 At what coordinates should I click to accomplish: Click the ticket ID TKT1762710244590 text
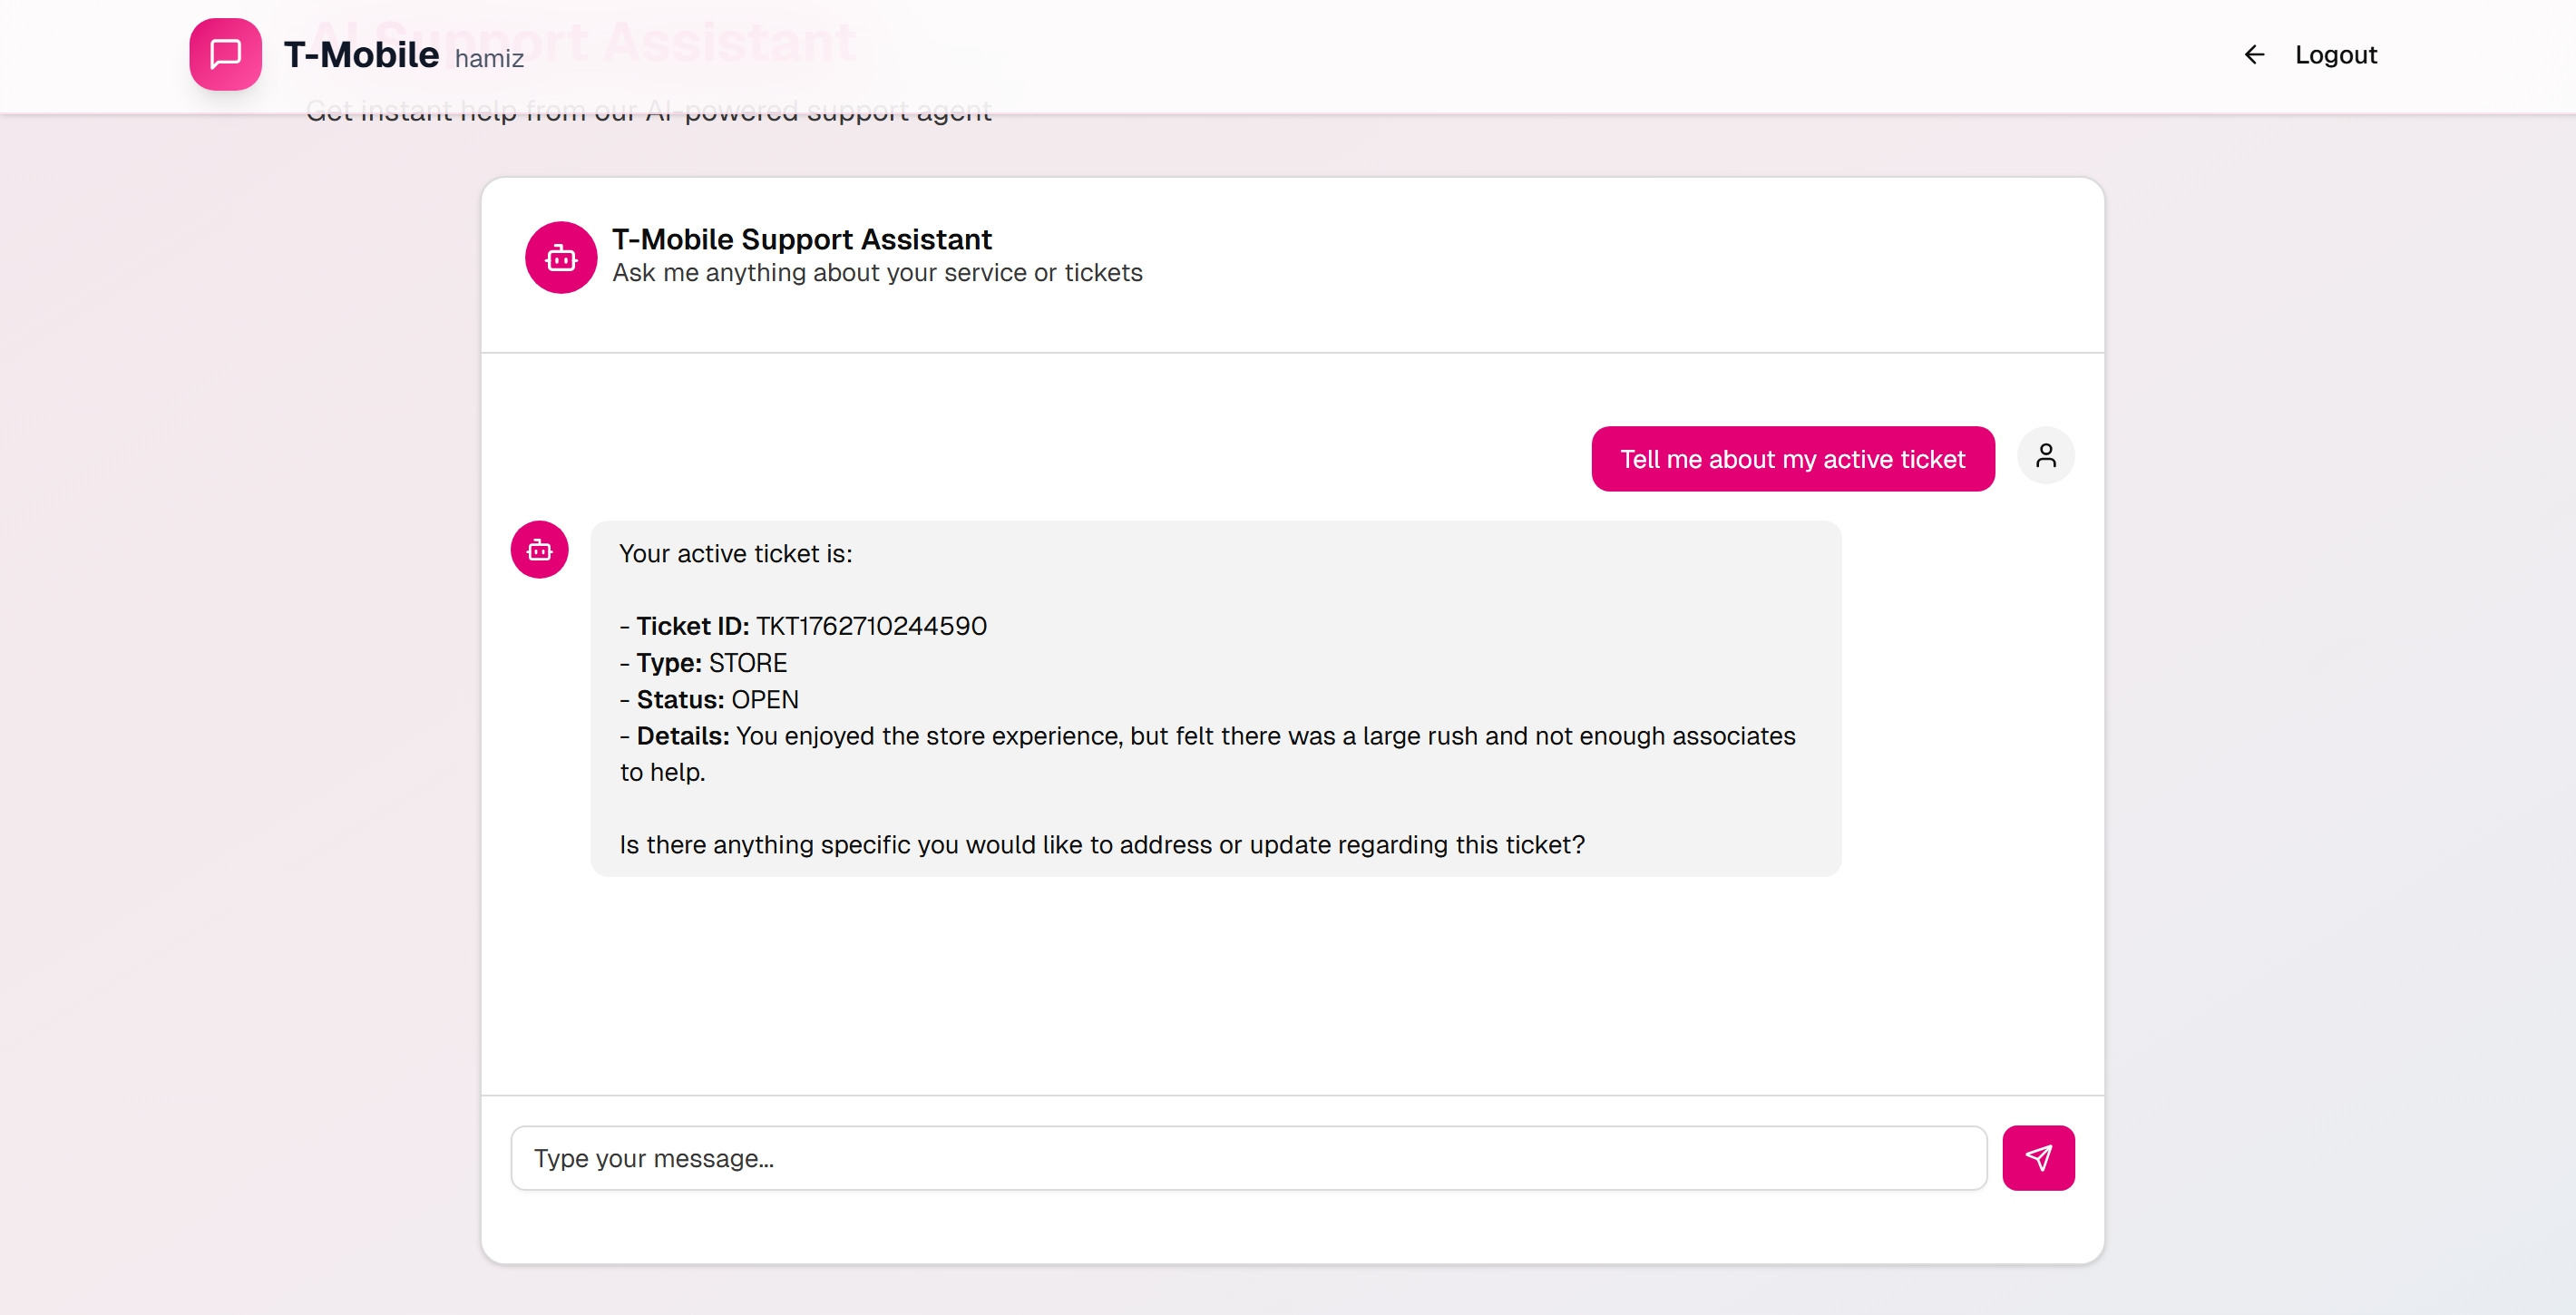[870, 626]
